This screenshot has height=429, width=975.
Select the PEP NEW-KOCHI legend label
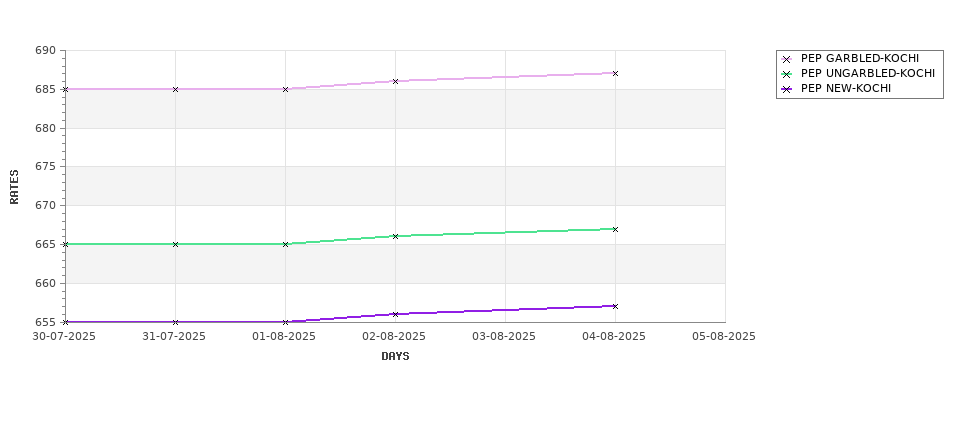click(x=845, y=89)
